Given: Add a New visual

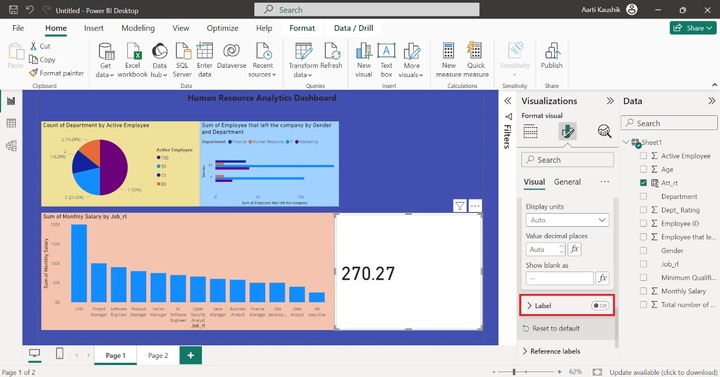Looking at the screenshot, I should pos(364,60).
